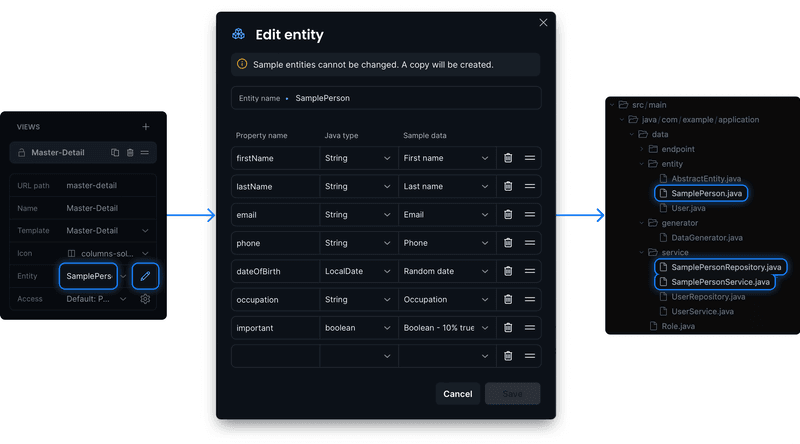Delete the firstName property row
Viewport: 800px width, 444px height.
coord(508,158)
